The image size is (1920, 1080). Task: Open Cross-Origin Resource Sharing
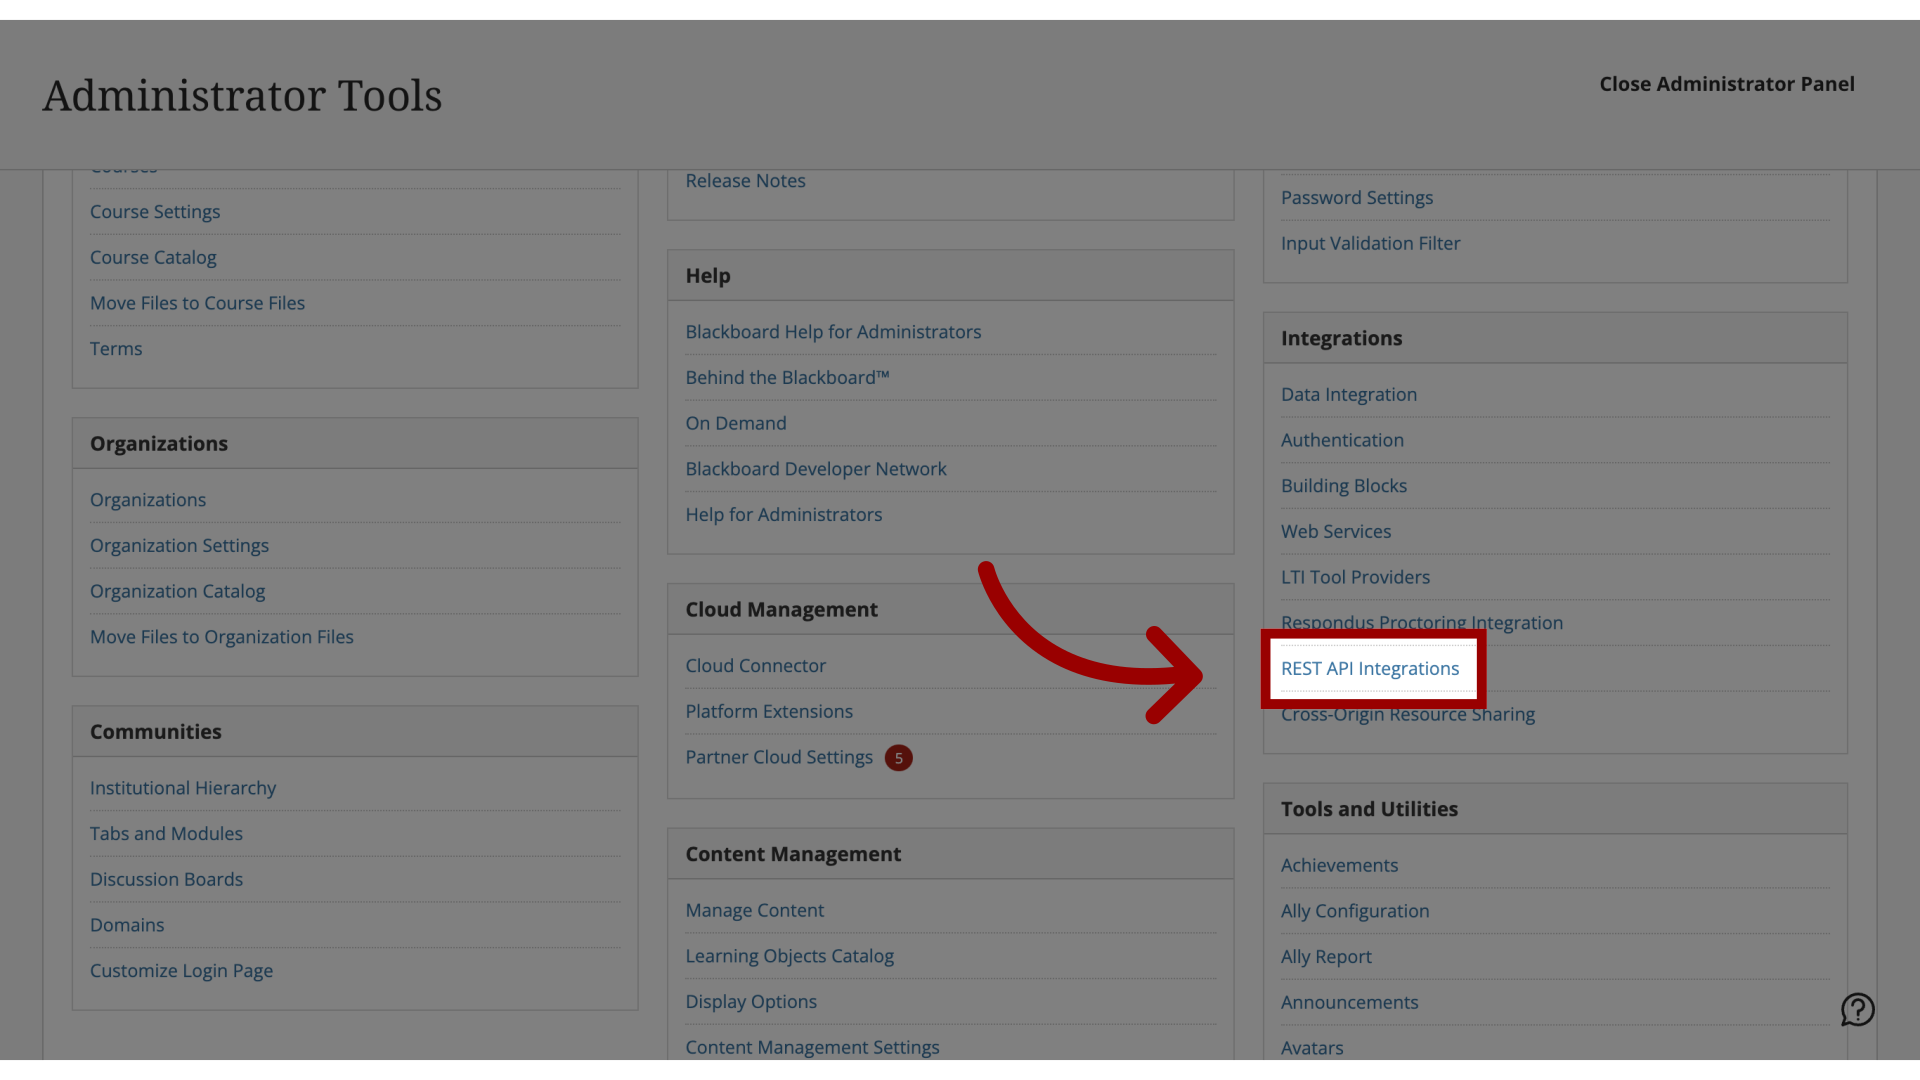tap(1407, 716)
